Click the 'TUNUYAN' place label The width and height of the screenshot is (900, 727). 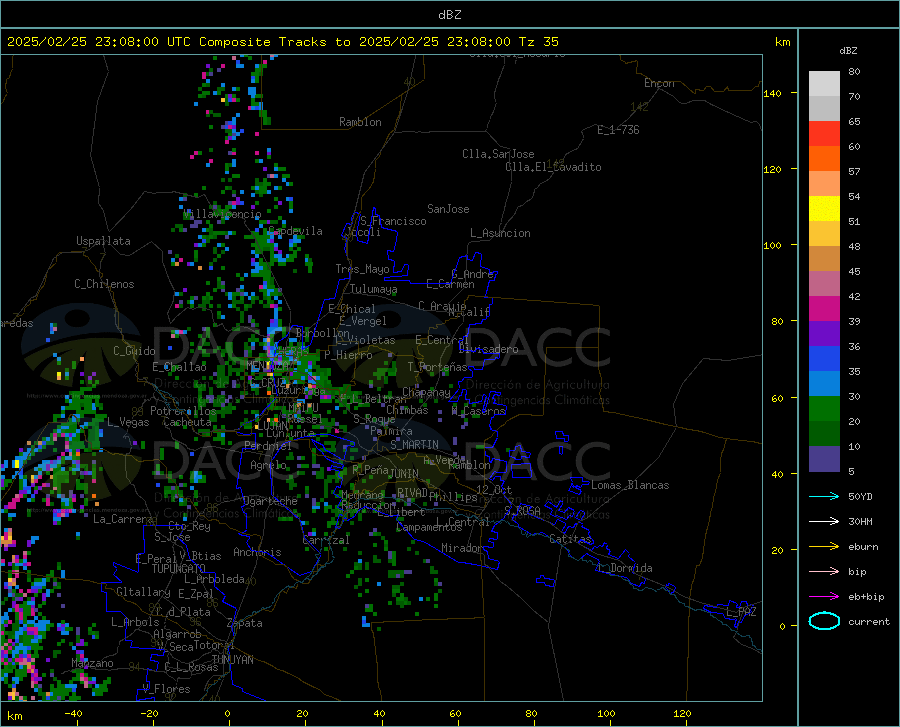point(232,659)
